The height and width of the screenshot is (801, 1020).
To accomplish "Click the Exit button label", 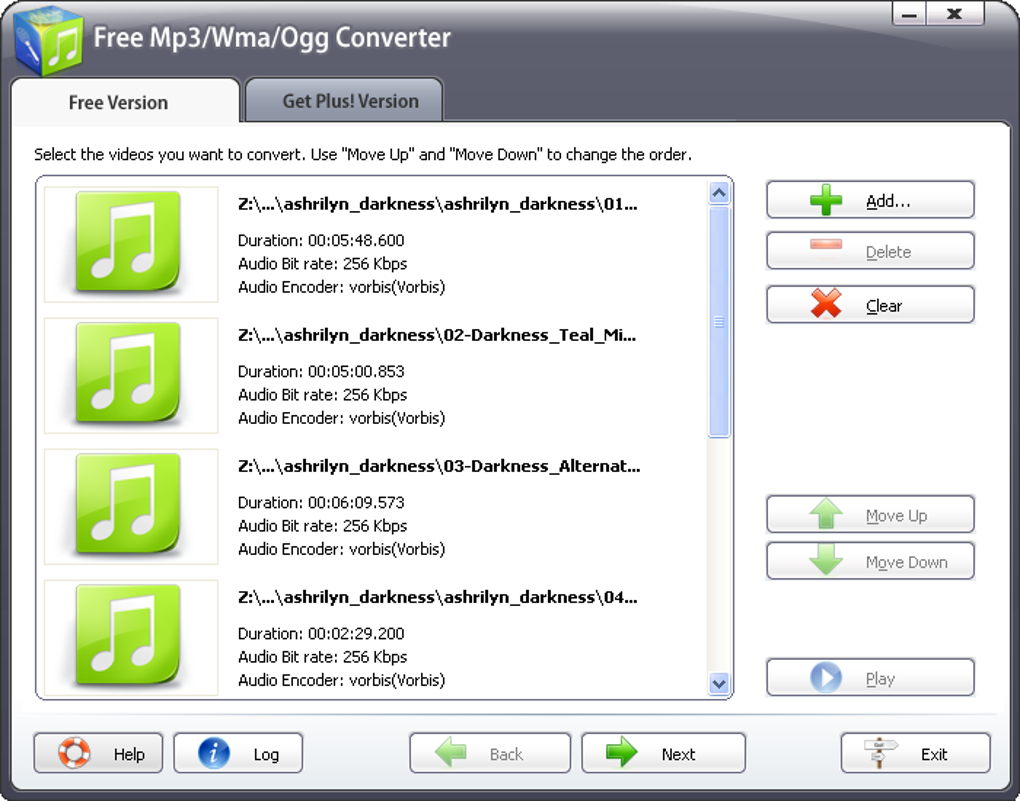I will point(933,754).
